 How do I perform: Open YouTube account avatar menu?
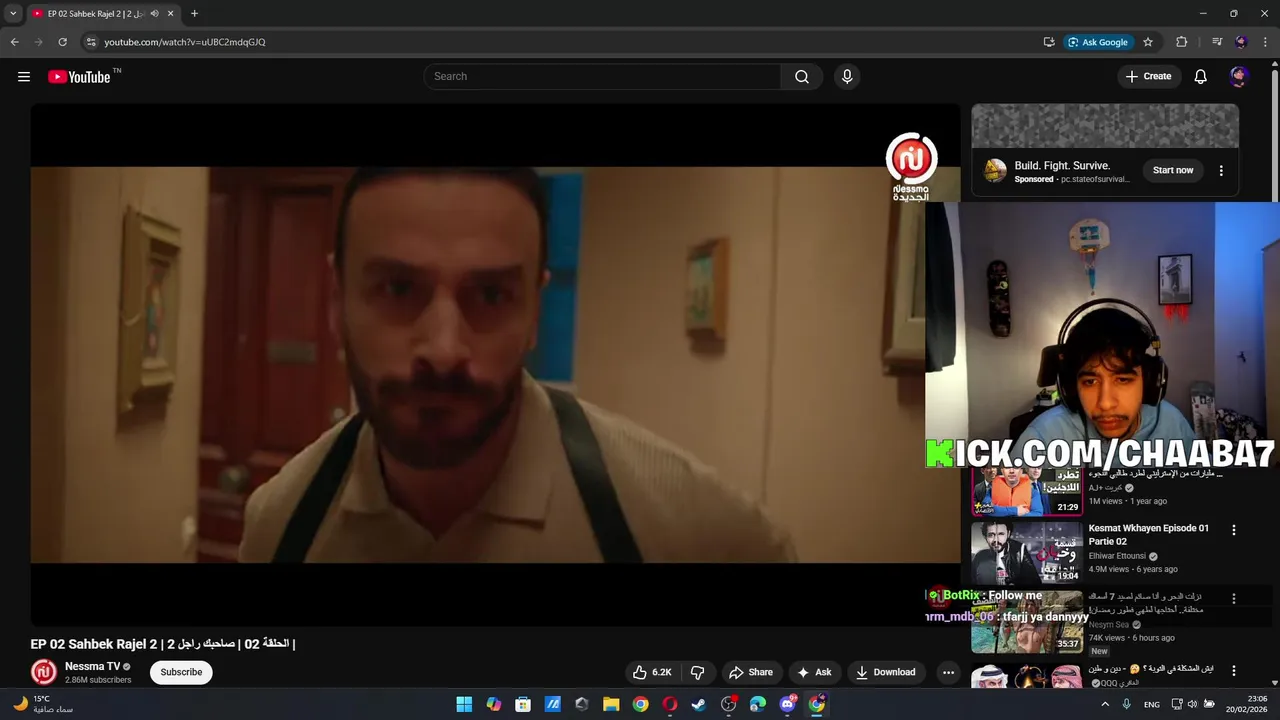click(1239, 76)
